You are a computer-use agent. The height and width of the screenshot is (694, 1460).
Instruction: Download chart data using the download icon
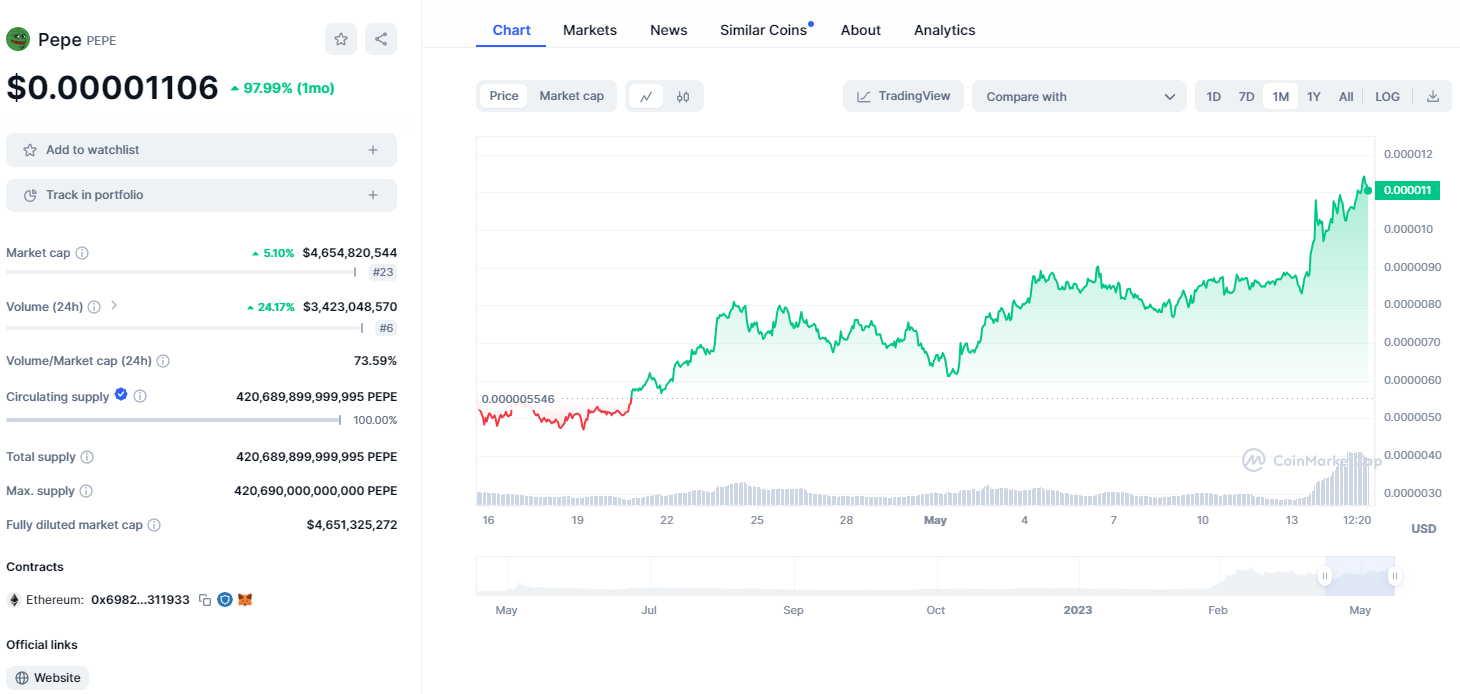(x=1432, y=97)
